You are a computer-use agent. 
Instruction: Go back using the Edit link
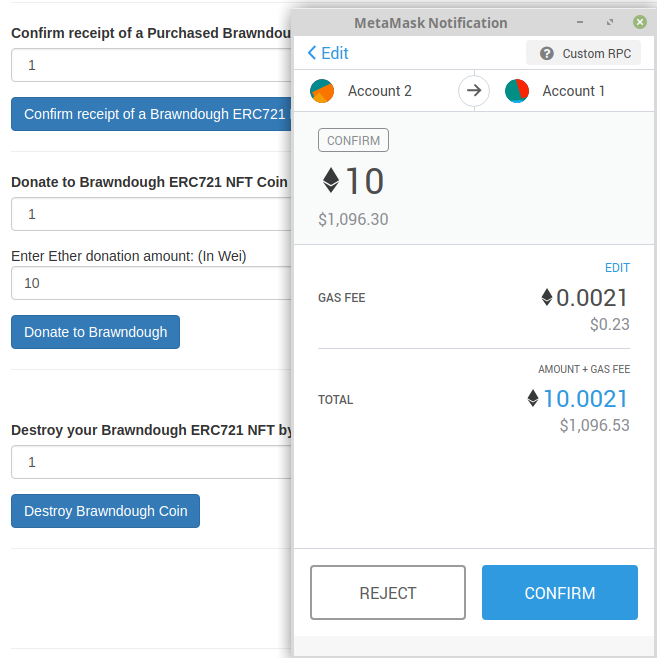pos(328,53)
